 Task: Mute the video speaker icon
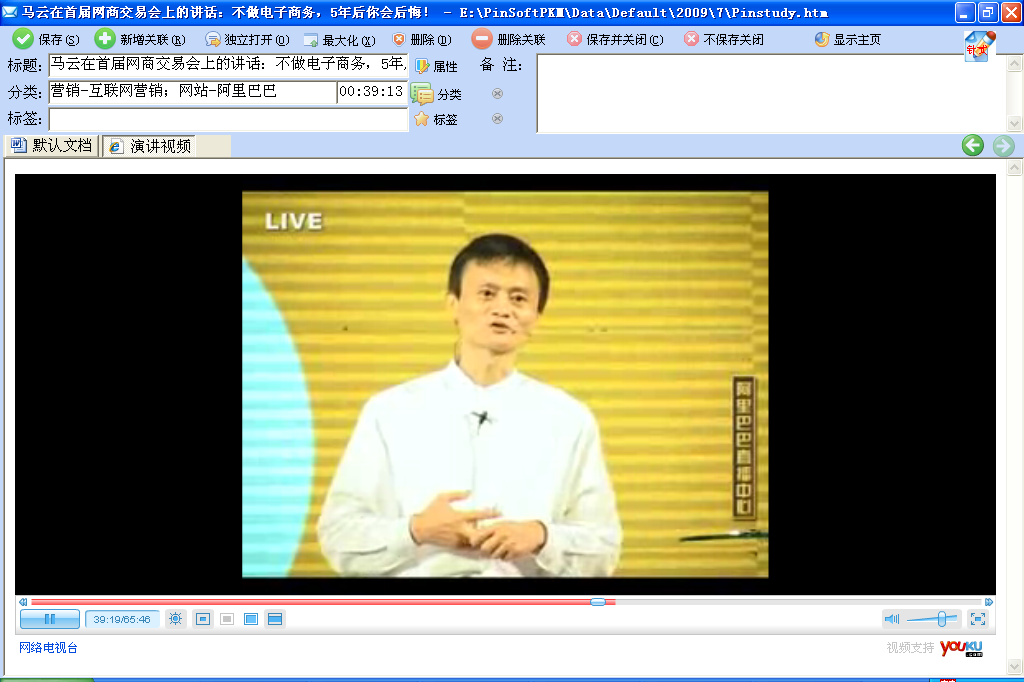(x=892, y=619)
